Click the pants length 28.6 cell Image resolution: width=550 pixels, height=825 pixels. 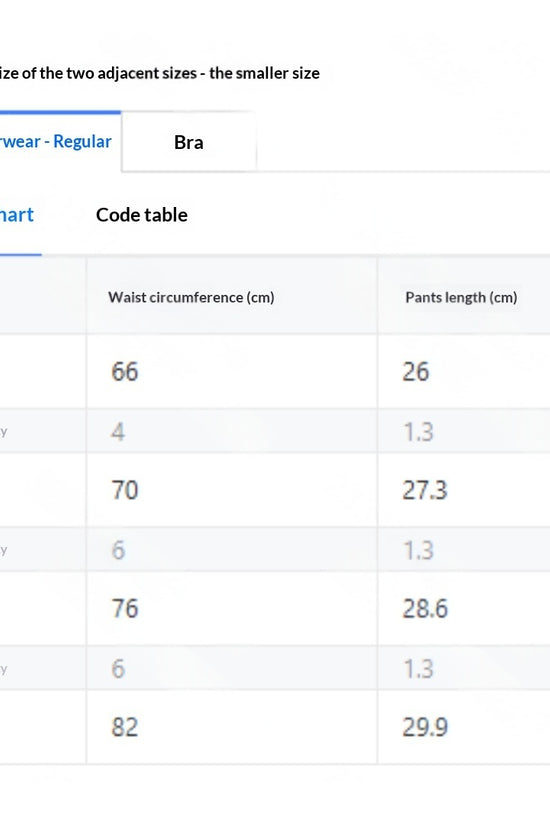point(464,608)
